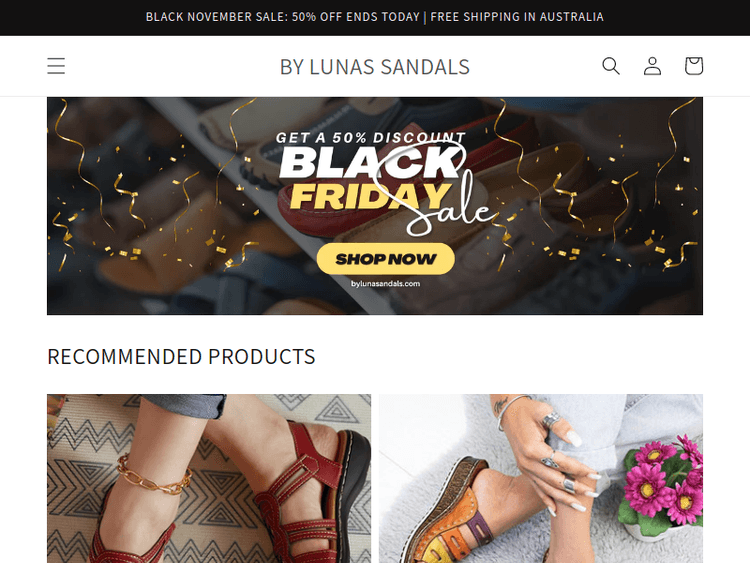Screen dimensions: 750x563
Task: Click the GET A 50% DISCOUNT banner headline
Action: (371, 138)
